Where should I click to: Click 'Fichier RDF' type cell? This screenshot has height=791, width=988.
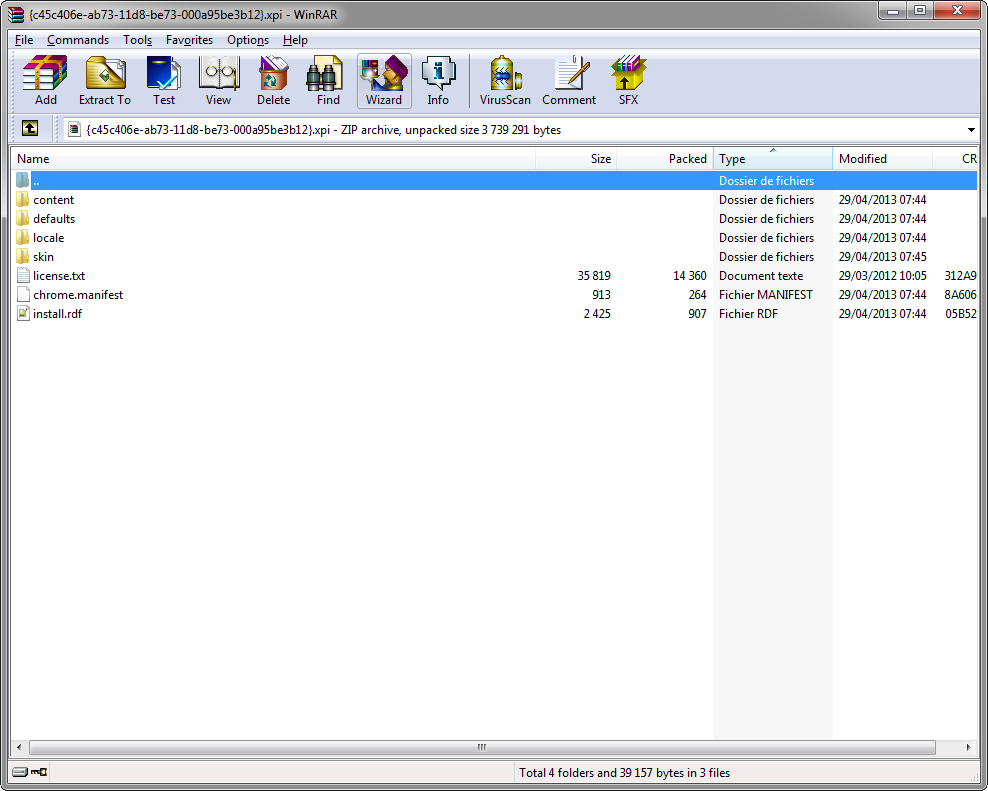(749, 313)
